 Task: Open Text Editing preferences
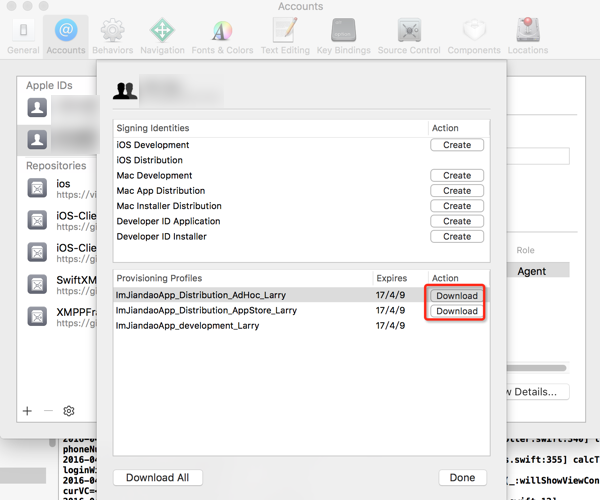(x=285, y=37)
